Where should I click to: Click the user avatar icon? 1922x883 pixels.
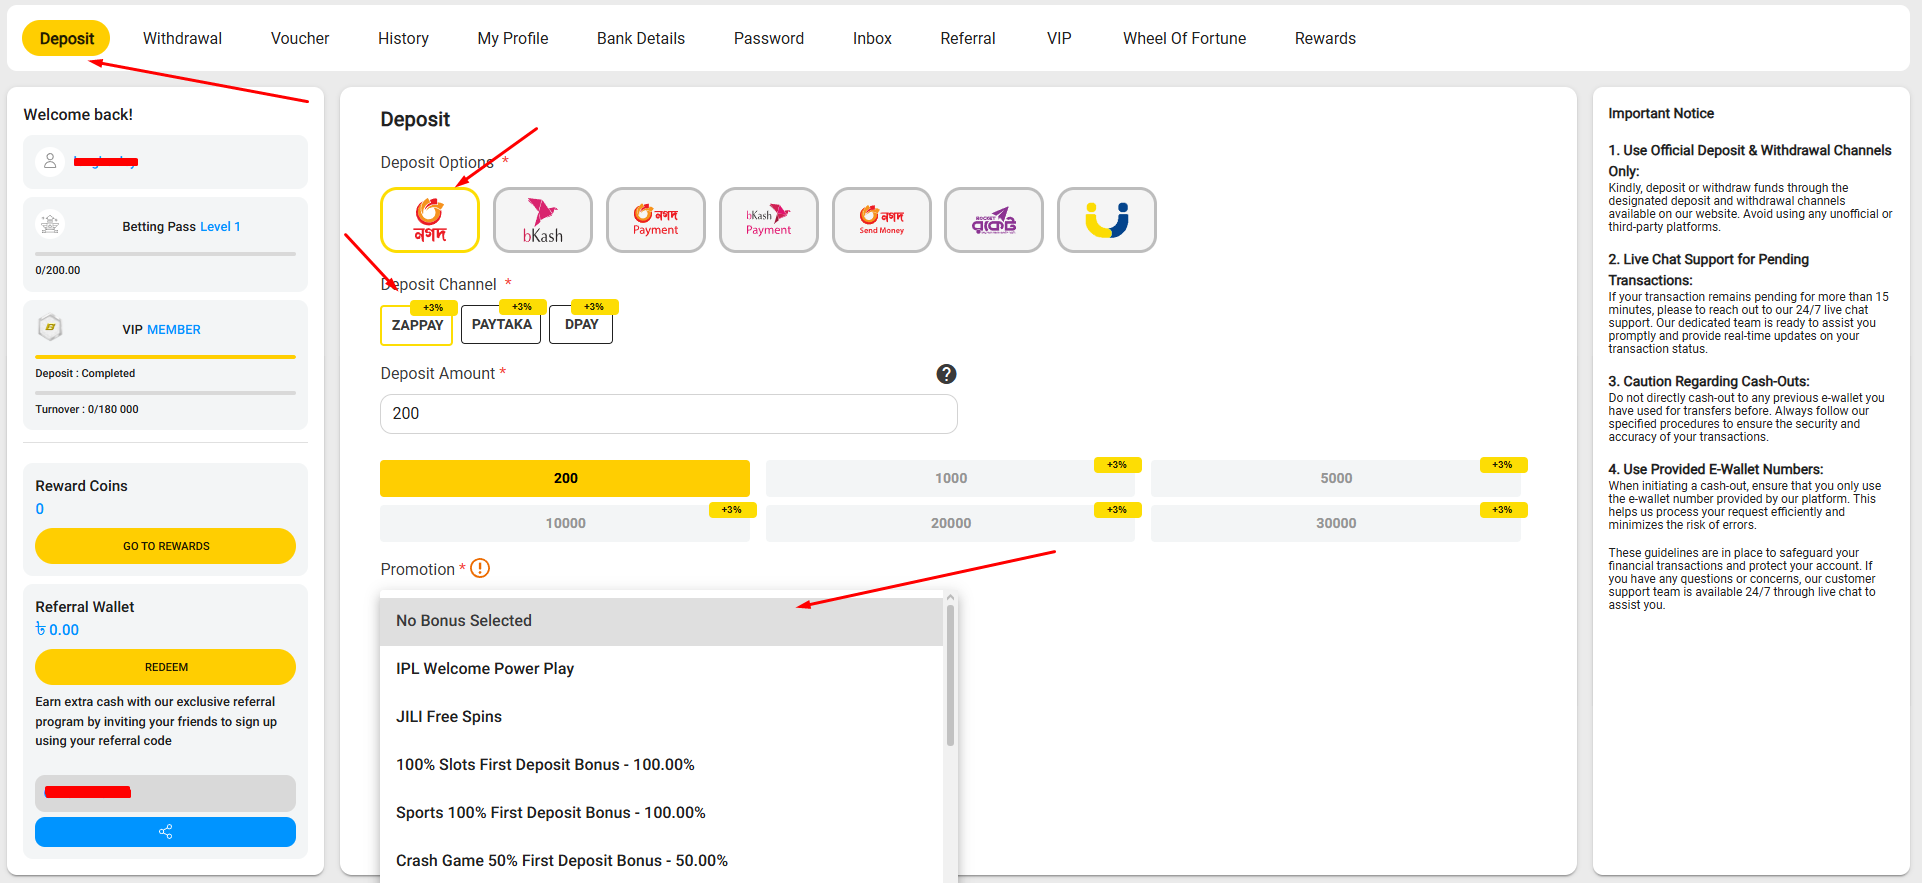[50, 161]
